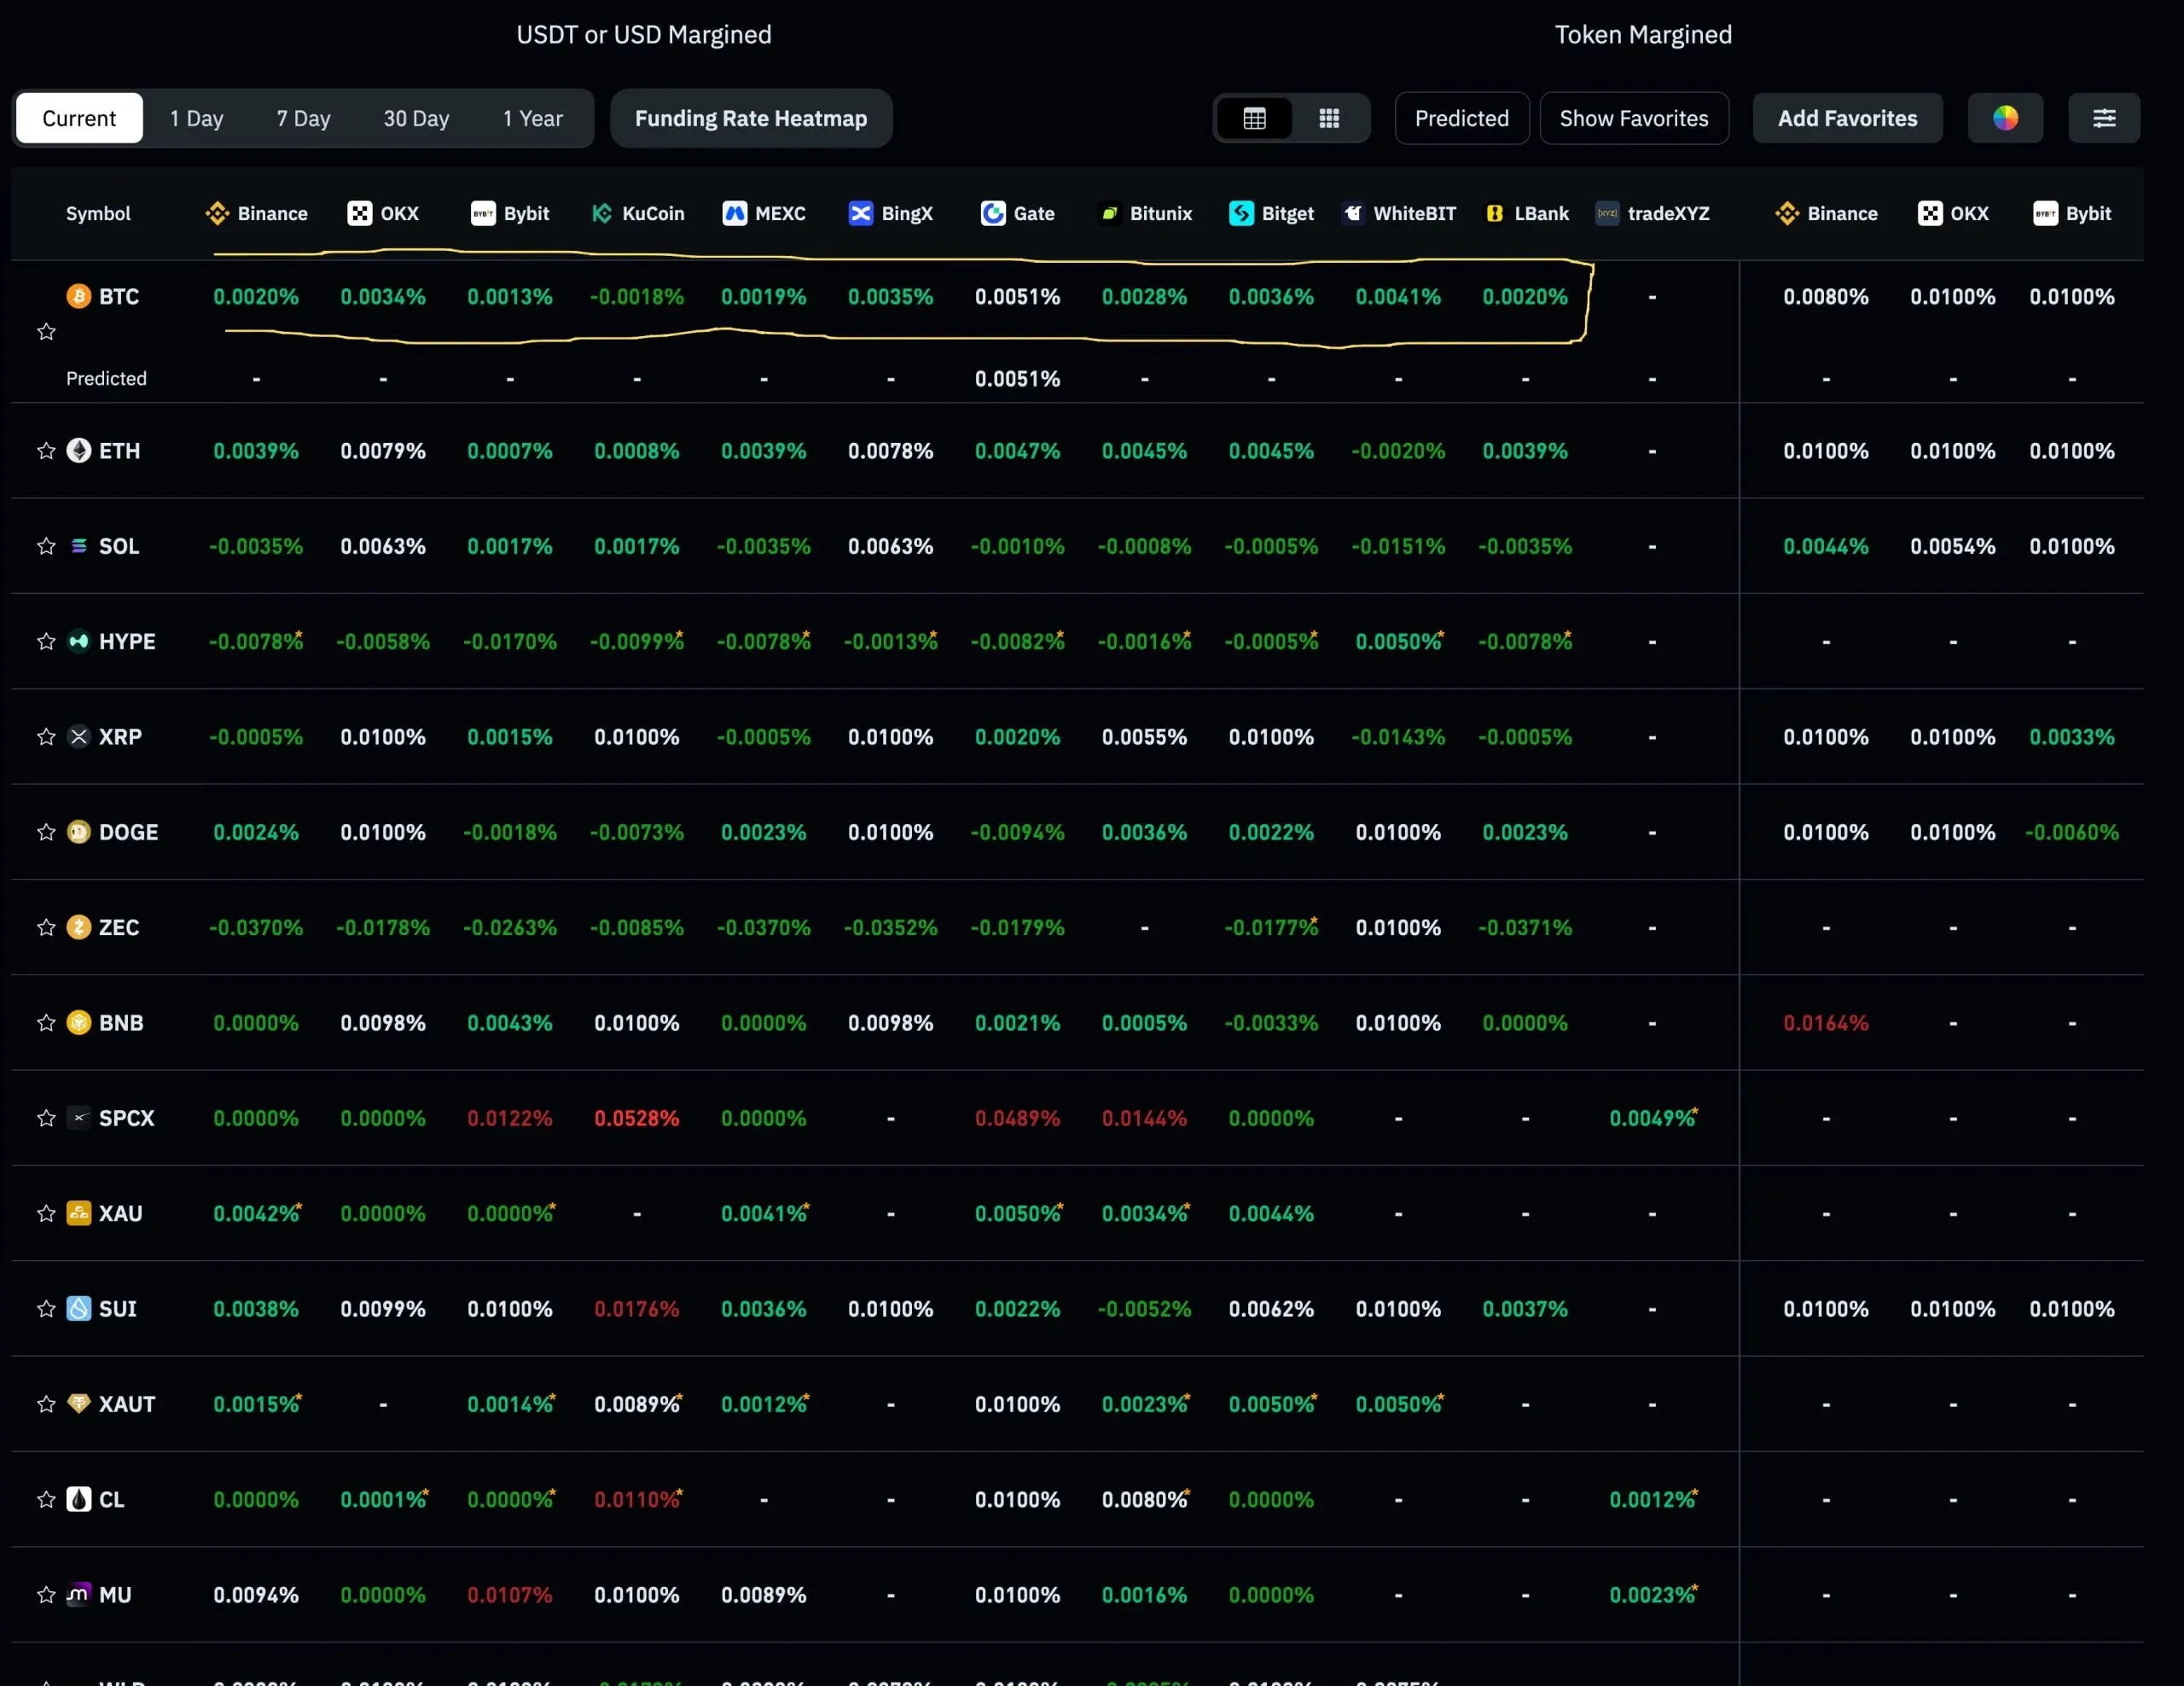2184x1686 pixels.
Task: Select the 7 Day tab
Action: pyautogui.click(x=303, y=118)
